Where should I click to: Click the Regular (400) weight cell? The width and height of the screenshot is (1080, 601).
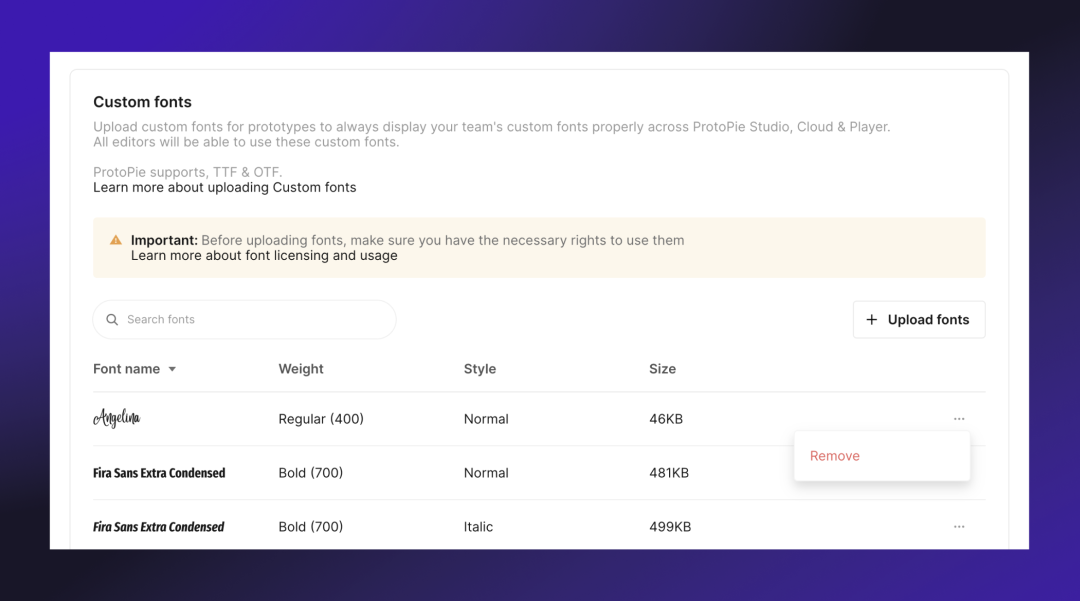tap(321, 419)
